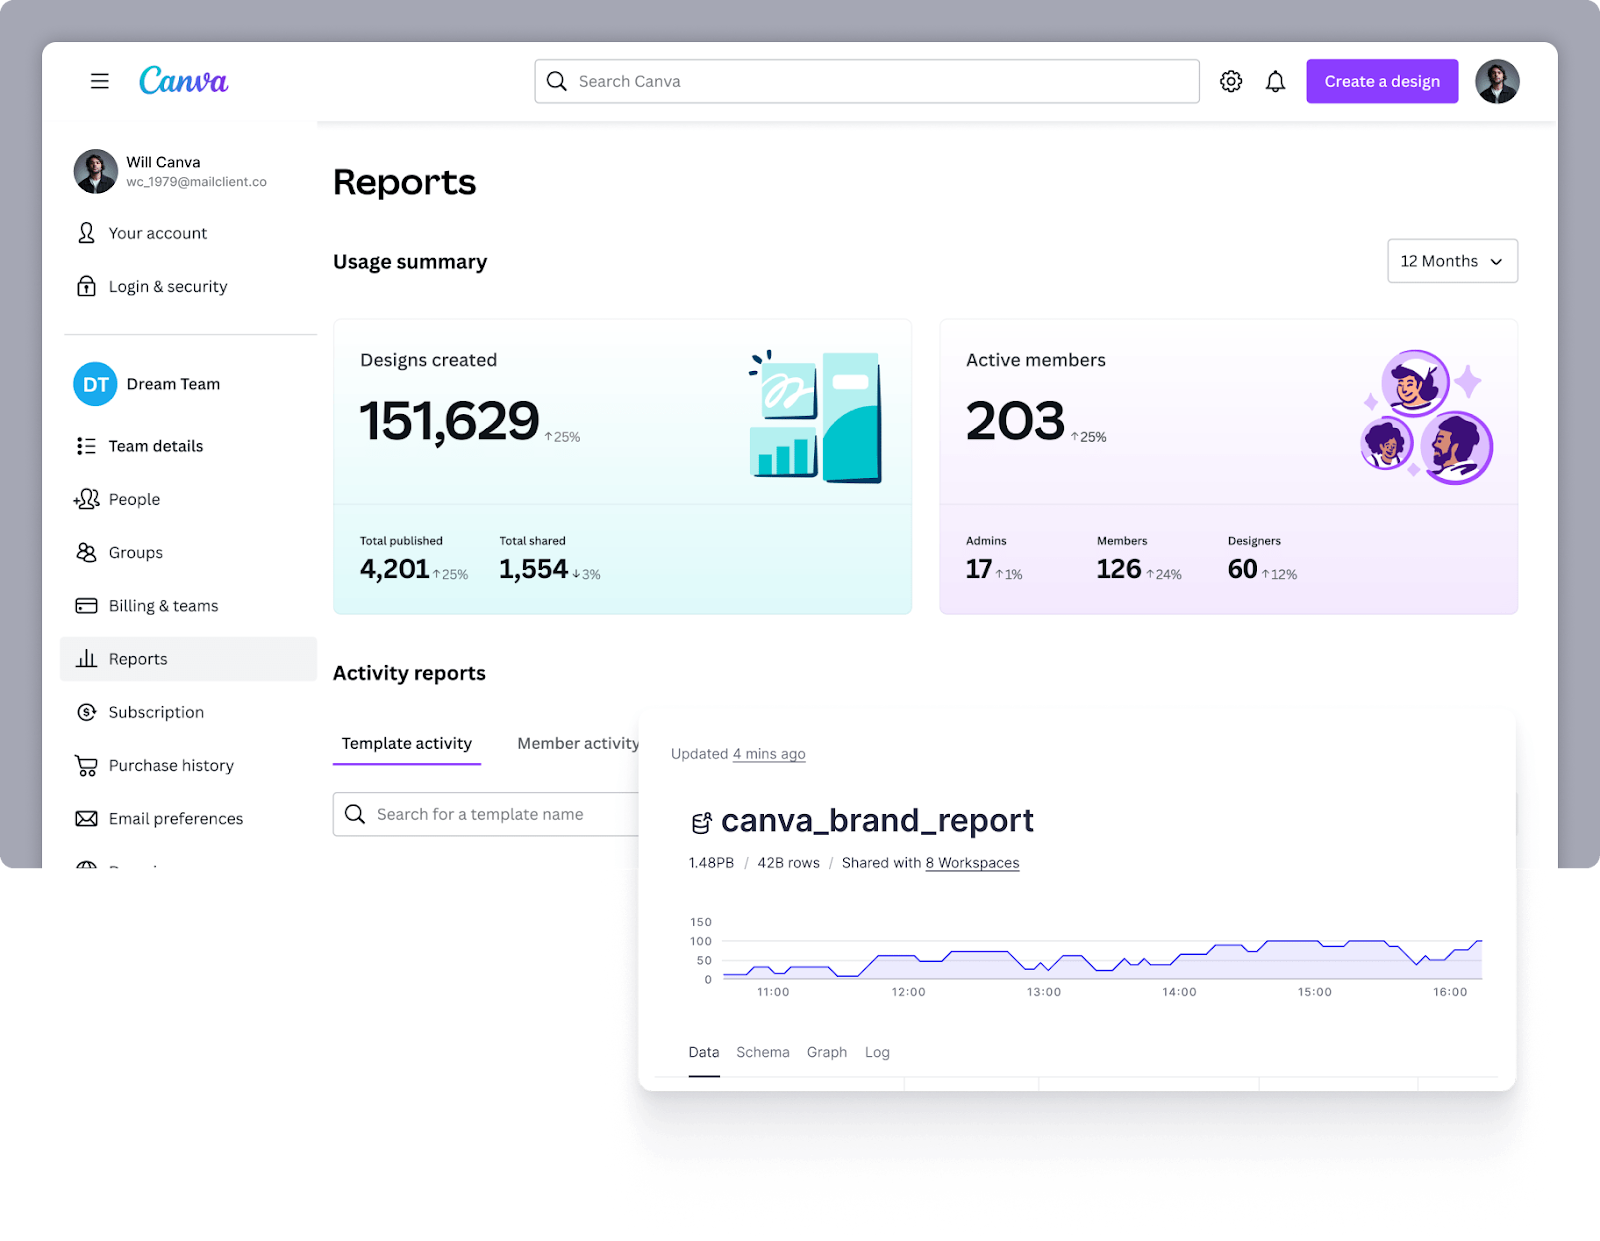1600x1241 pixels.
Task: Click Total shared value 1,554
Action: (x=533, y=569)
